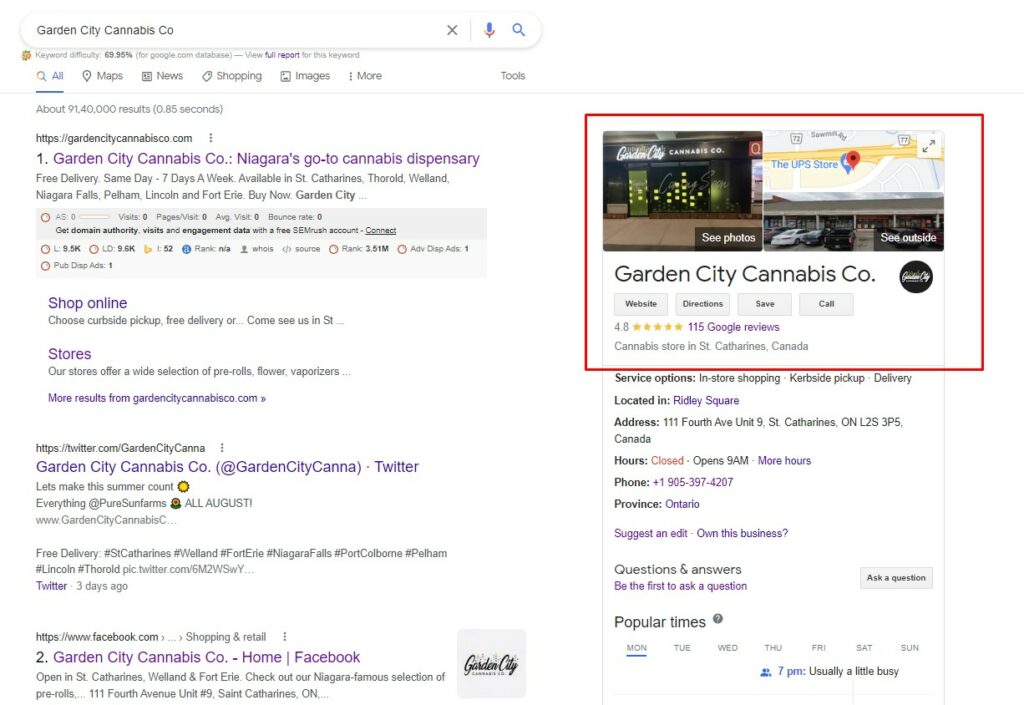Click the Twitter source link under tweet
The image size is (1024, 705).
(52, 586)
